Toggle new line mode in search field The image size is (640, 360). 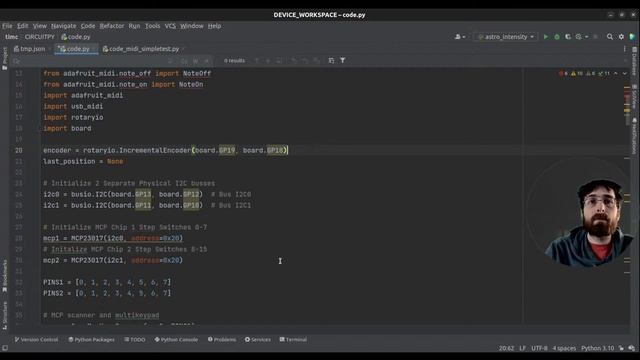click(171, 61)
